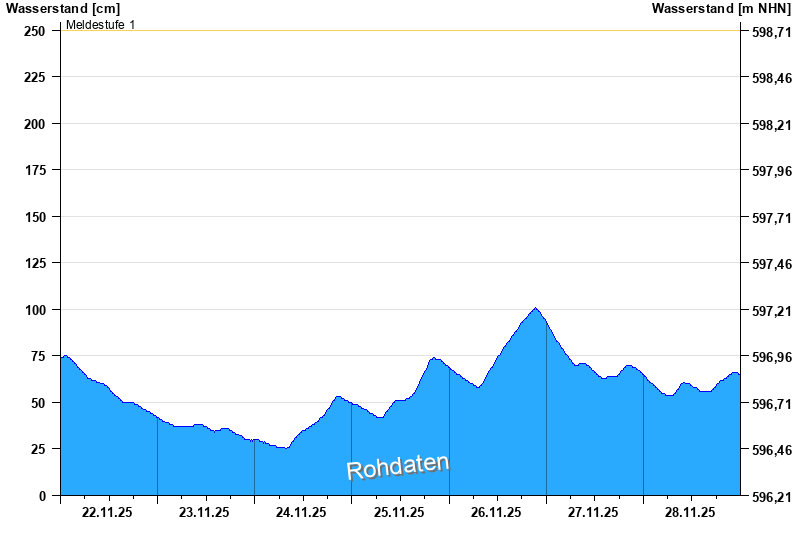The image size is (800, 550).
Task: Click the 250 value on left axis
Action: pos(35,31)
